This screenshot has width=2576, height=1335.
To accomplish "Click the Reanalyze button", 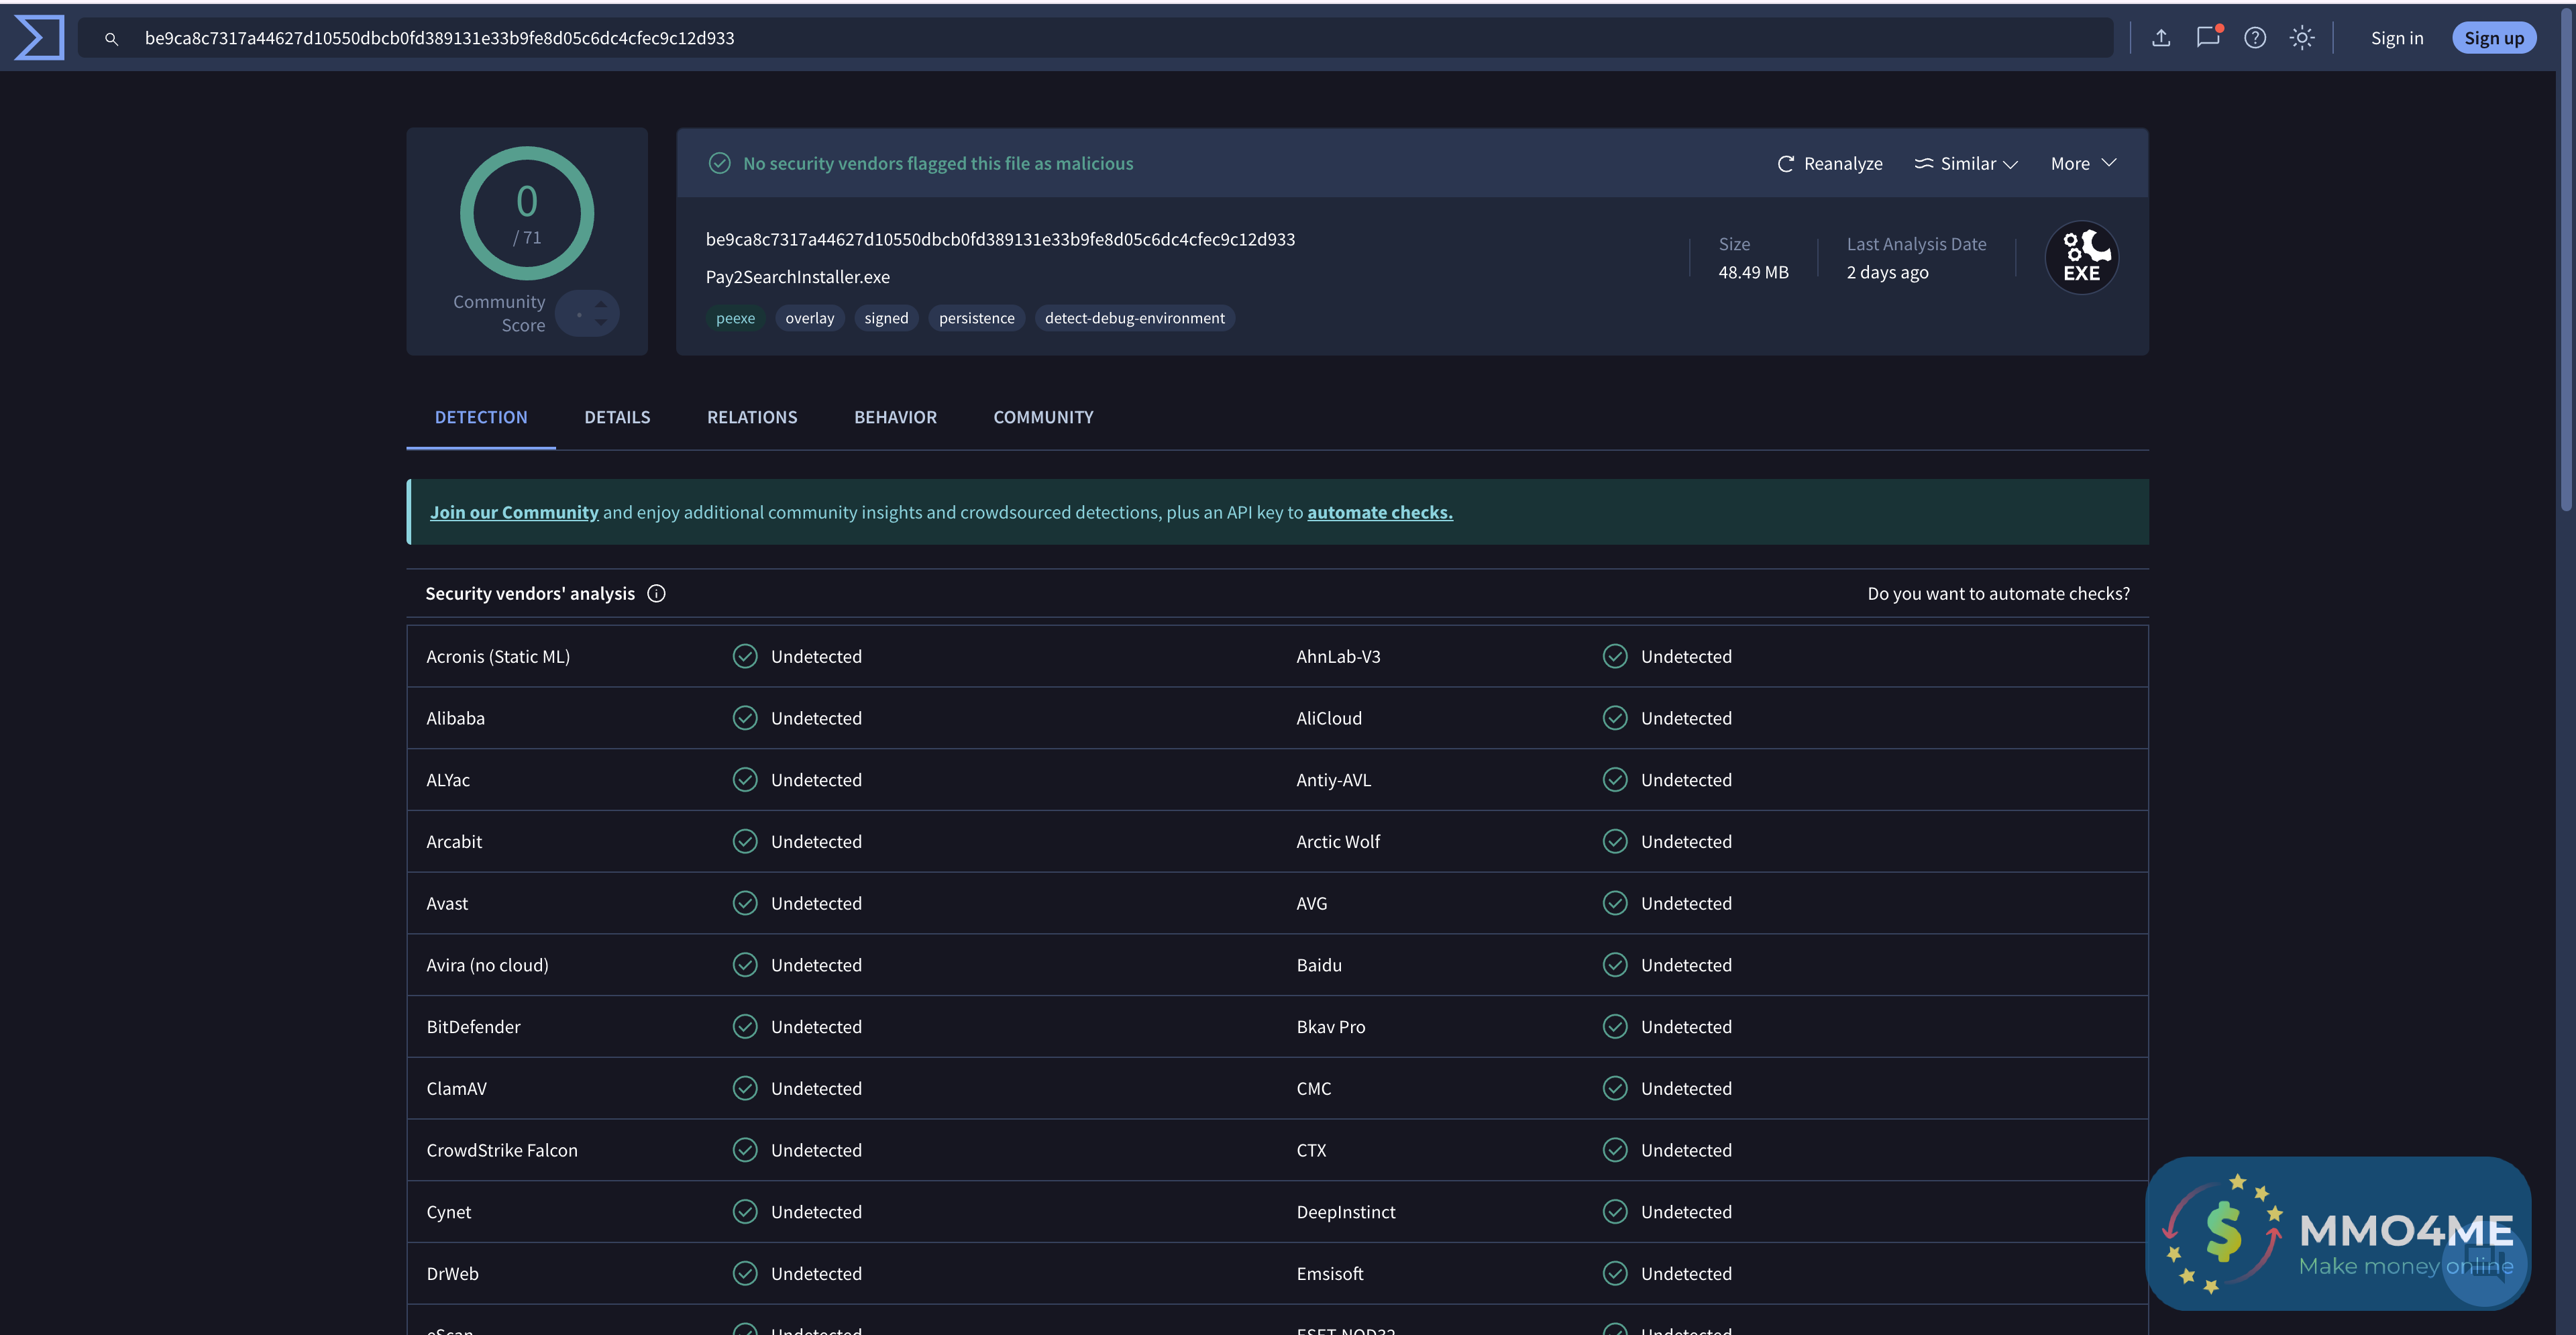I will pos(1829,163).
